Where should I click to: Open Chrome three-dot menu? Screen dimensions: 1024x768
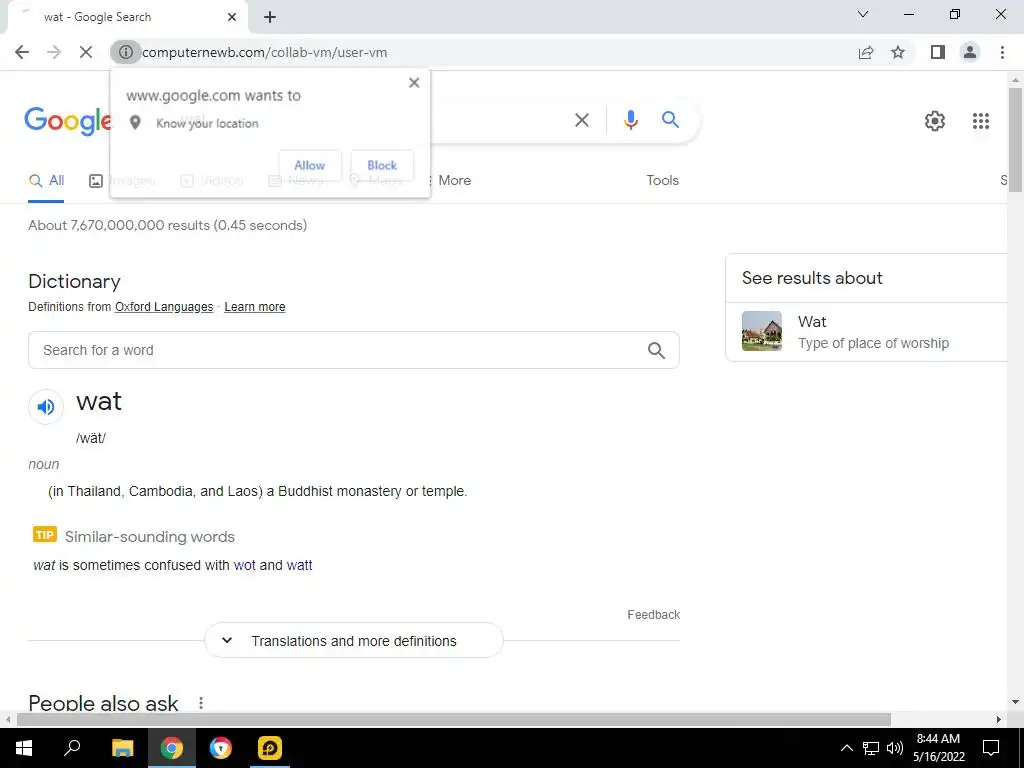click(1002, 52)
